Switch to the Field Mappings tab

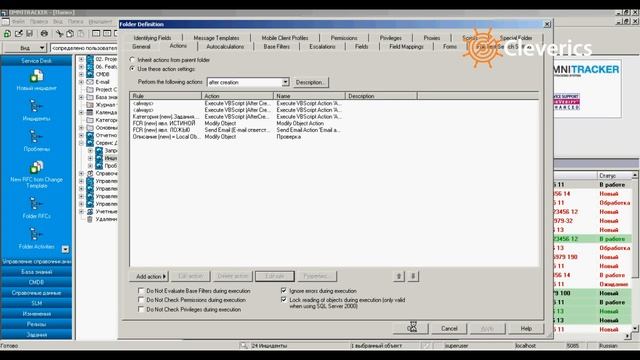[406, 47]
